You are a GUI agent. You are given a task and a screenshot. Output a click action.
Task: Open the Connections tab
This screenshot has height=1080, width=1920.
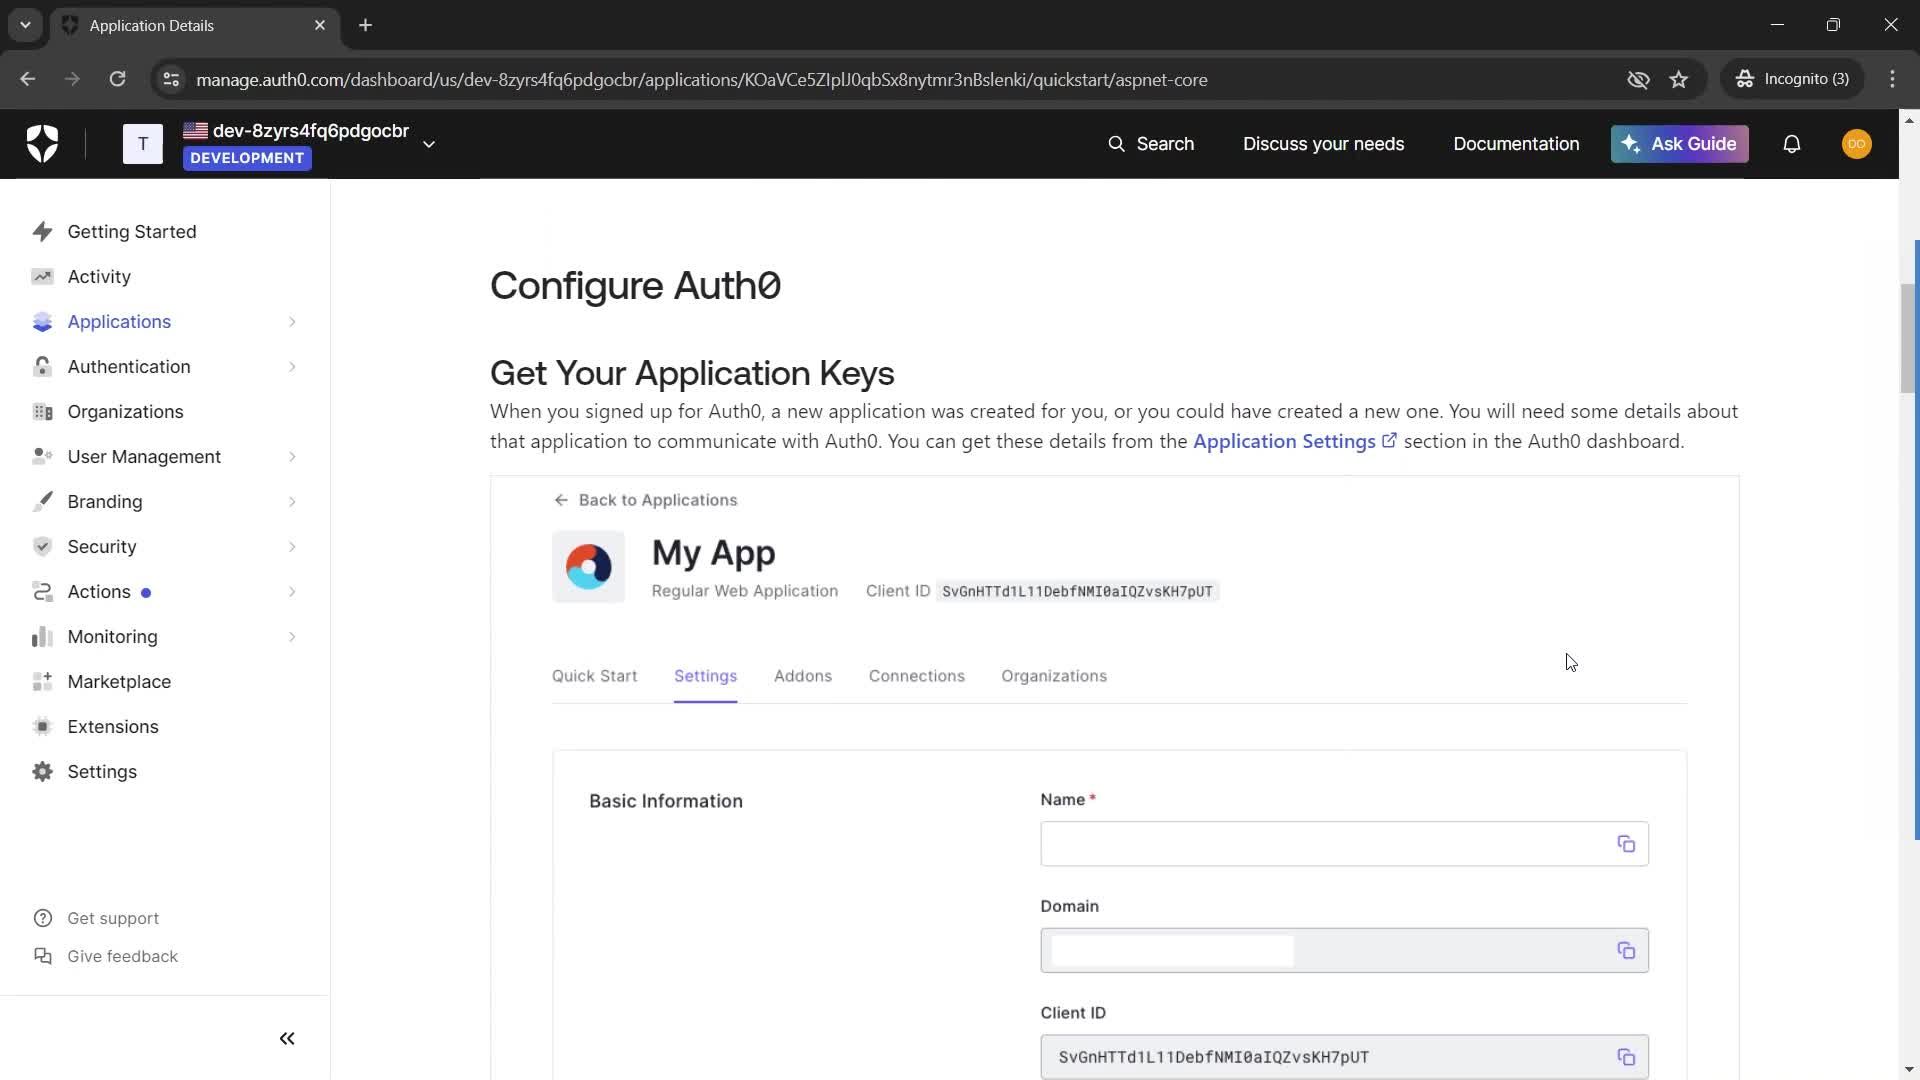tap(917, 676)
